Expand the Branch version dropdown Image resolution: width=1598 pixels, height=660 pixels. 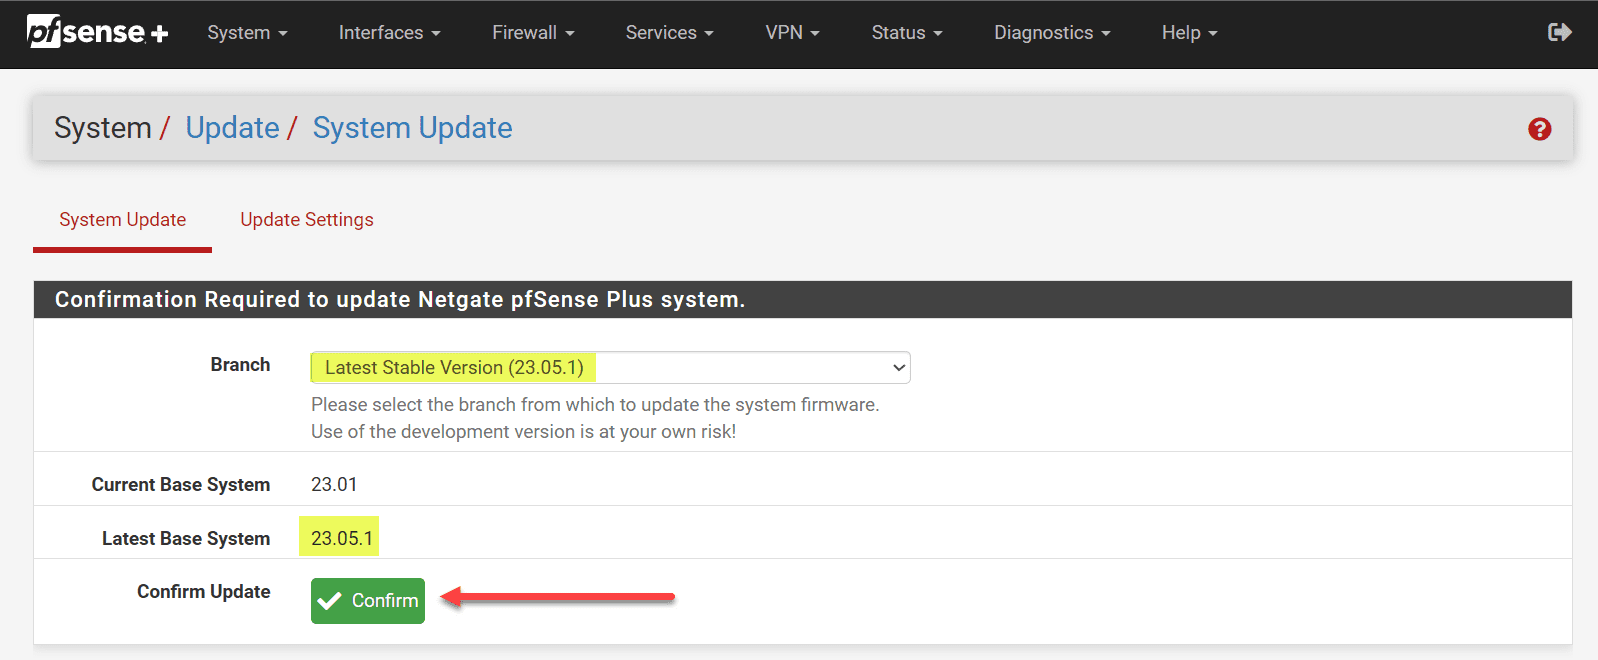pos(610,368)
